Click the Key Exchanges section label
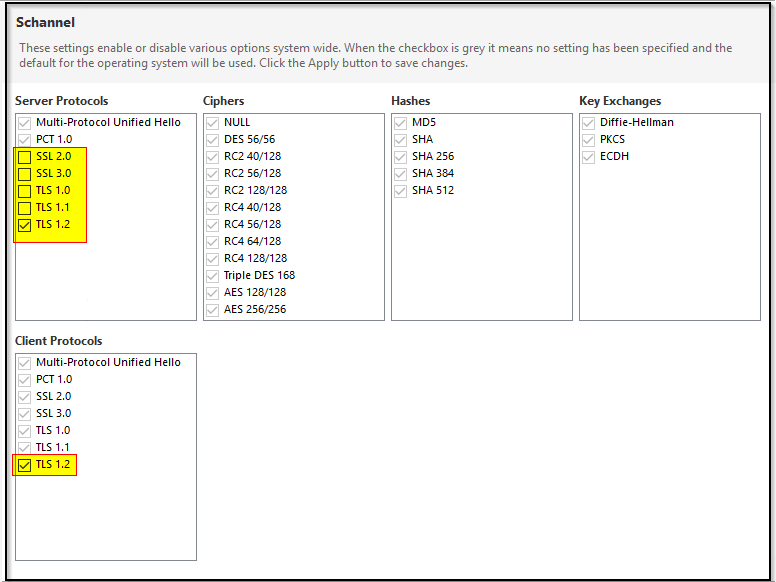The width and height of the screenshot is (776, 582). pos(620,101)
